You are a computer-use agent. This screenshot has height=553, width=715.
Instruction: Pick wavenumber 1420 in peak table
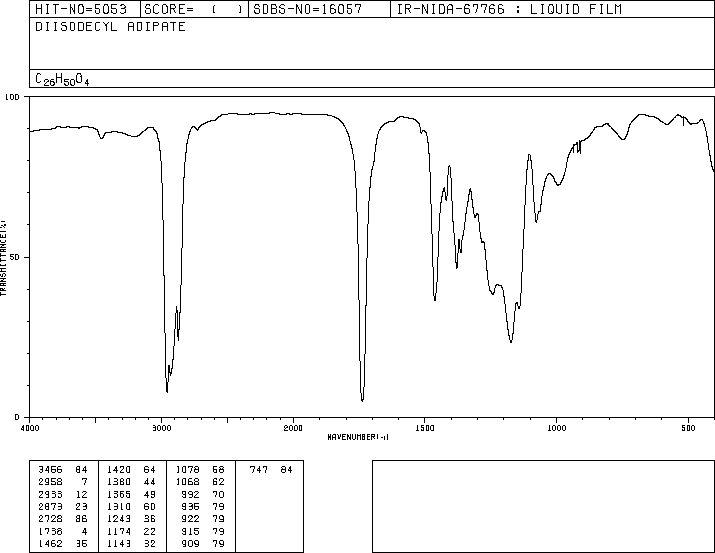coord(119,470)
